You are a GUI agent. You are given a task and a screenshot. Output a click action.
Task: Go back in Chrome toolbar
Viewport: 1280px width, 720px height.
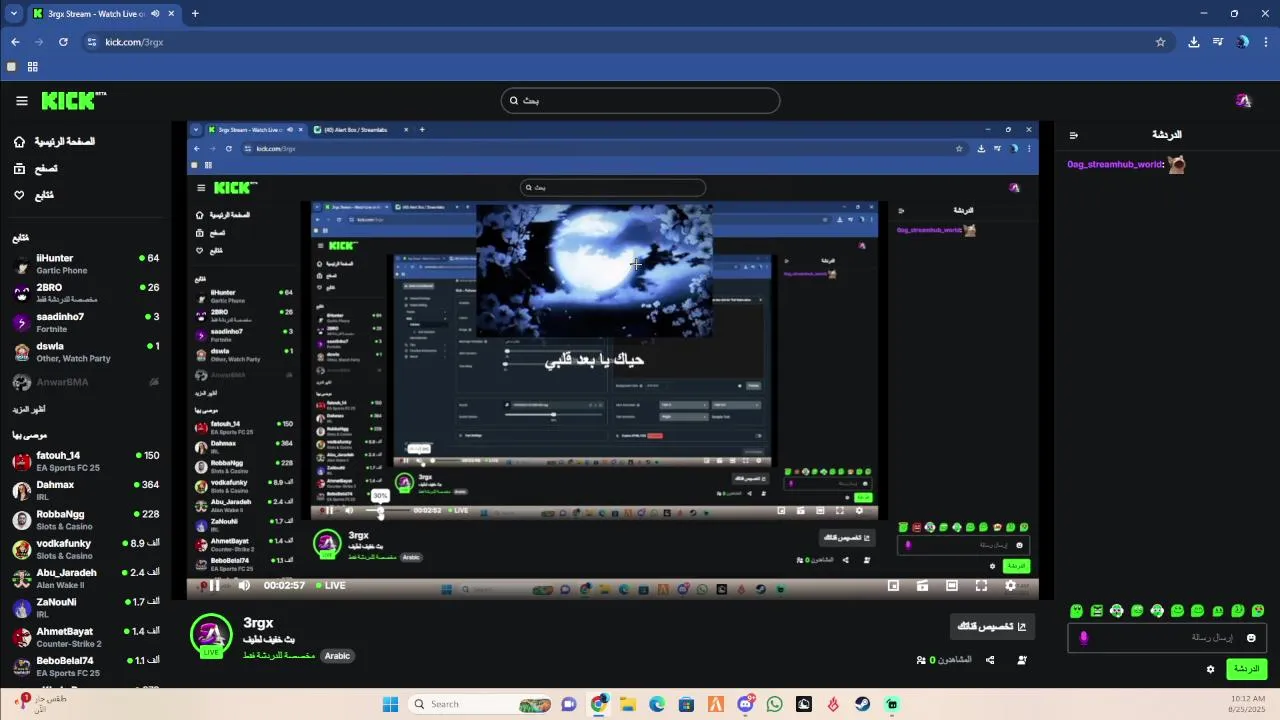pyautogui.click(x=15, y=42)
